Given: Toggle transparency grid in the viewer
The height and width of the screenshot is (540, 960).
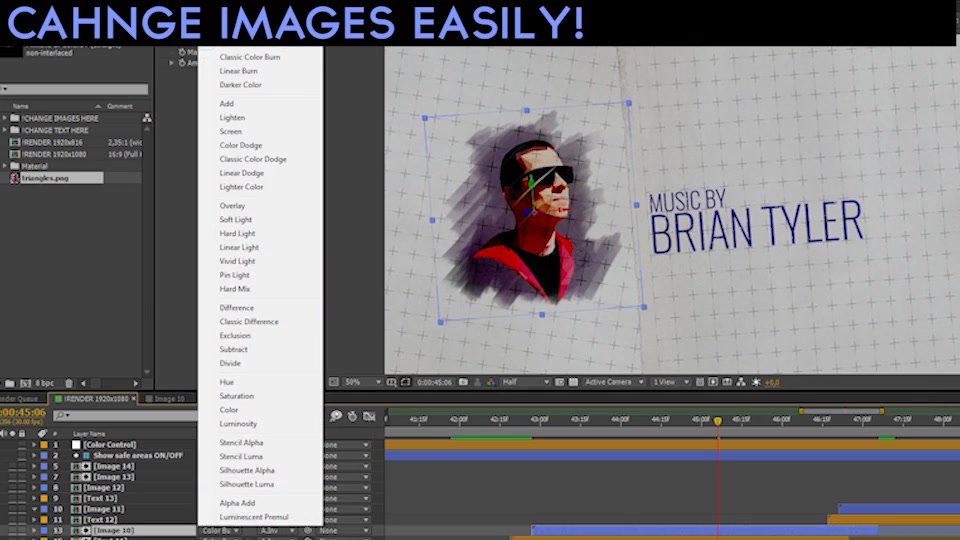Looking at the screenshot, I should pos(573,382).
